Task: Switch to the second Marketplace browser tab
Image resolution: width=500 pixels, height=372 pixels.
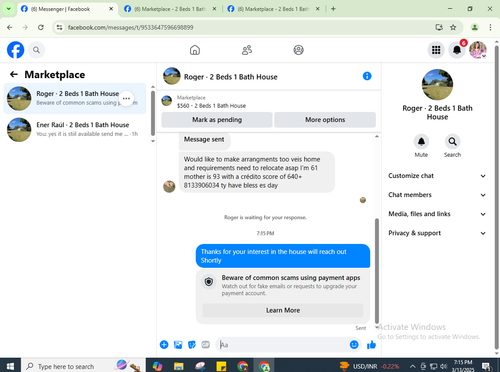Action: (170, 9)
